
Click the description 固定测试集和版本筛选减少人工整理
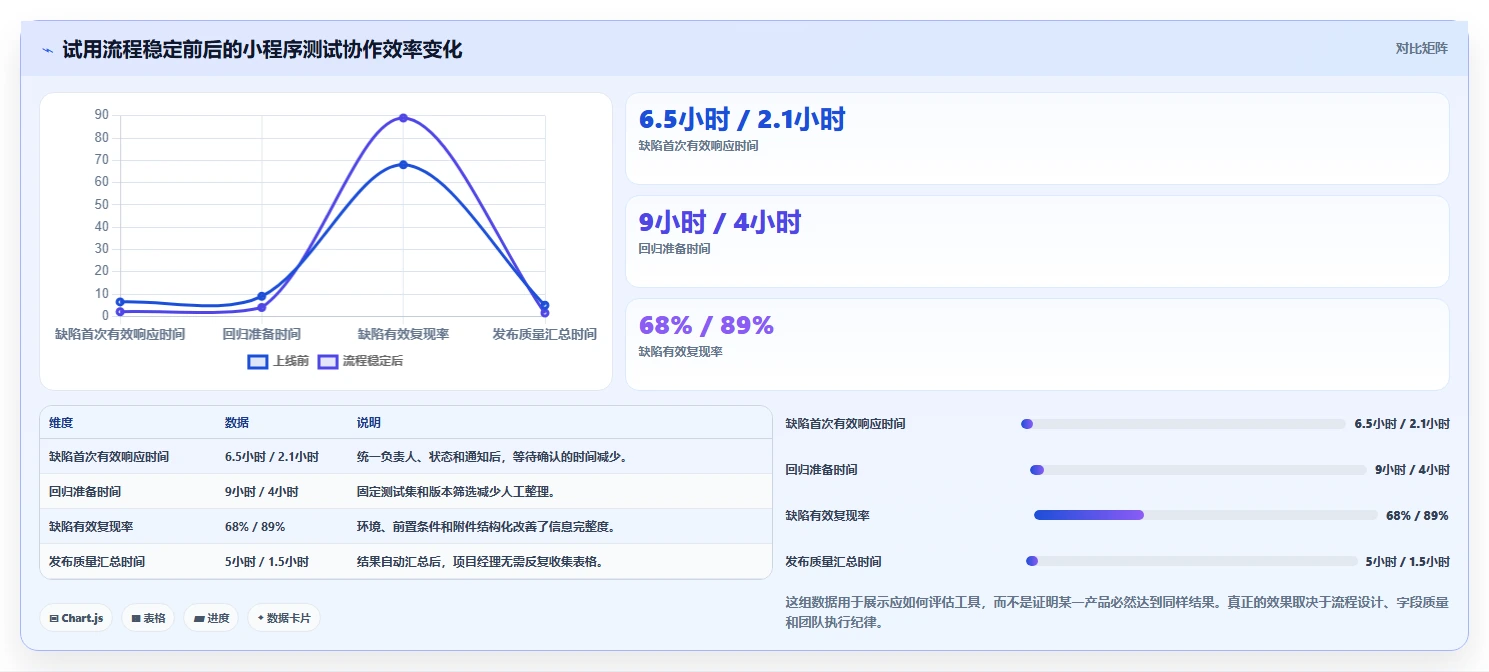pos(456,492)
